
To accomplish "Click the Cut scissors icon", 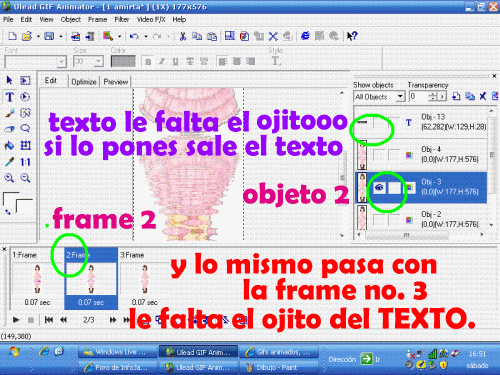I will [x=183, y=36].
